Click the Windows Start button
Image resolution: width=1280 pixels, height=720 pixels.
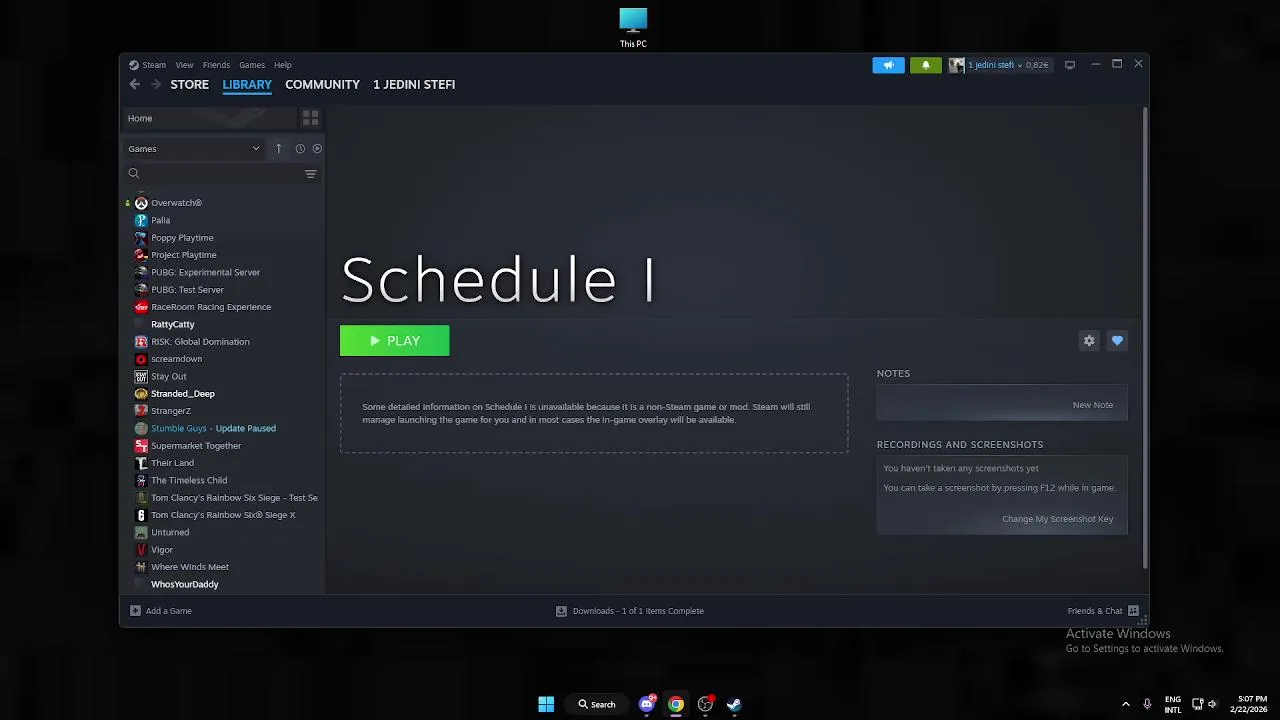(546, 704)
